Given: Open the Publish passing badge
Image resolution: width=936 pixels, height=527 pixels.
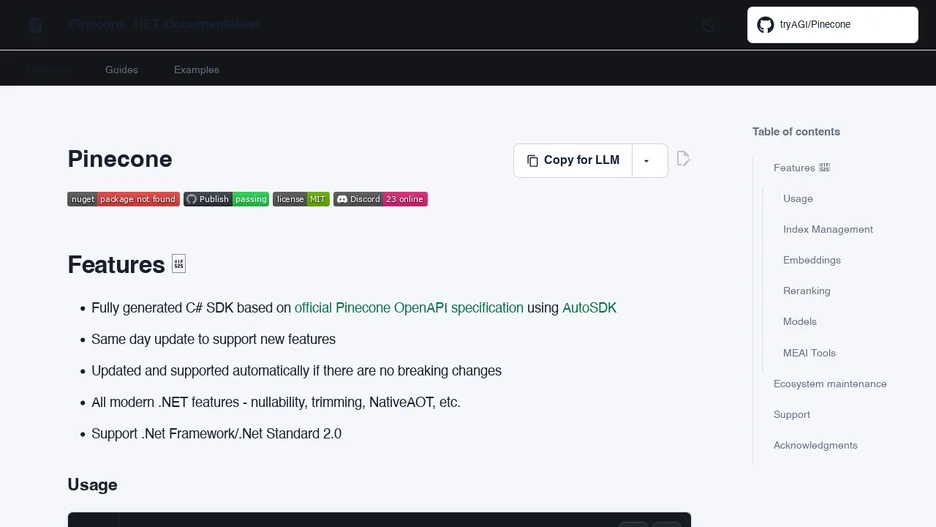Looking at the screenshot, I should [x=226, y=199].
